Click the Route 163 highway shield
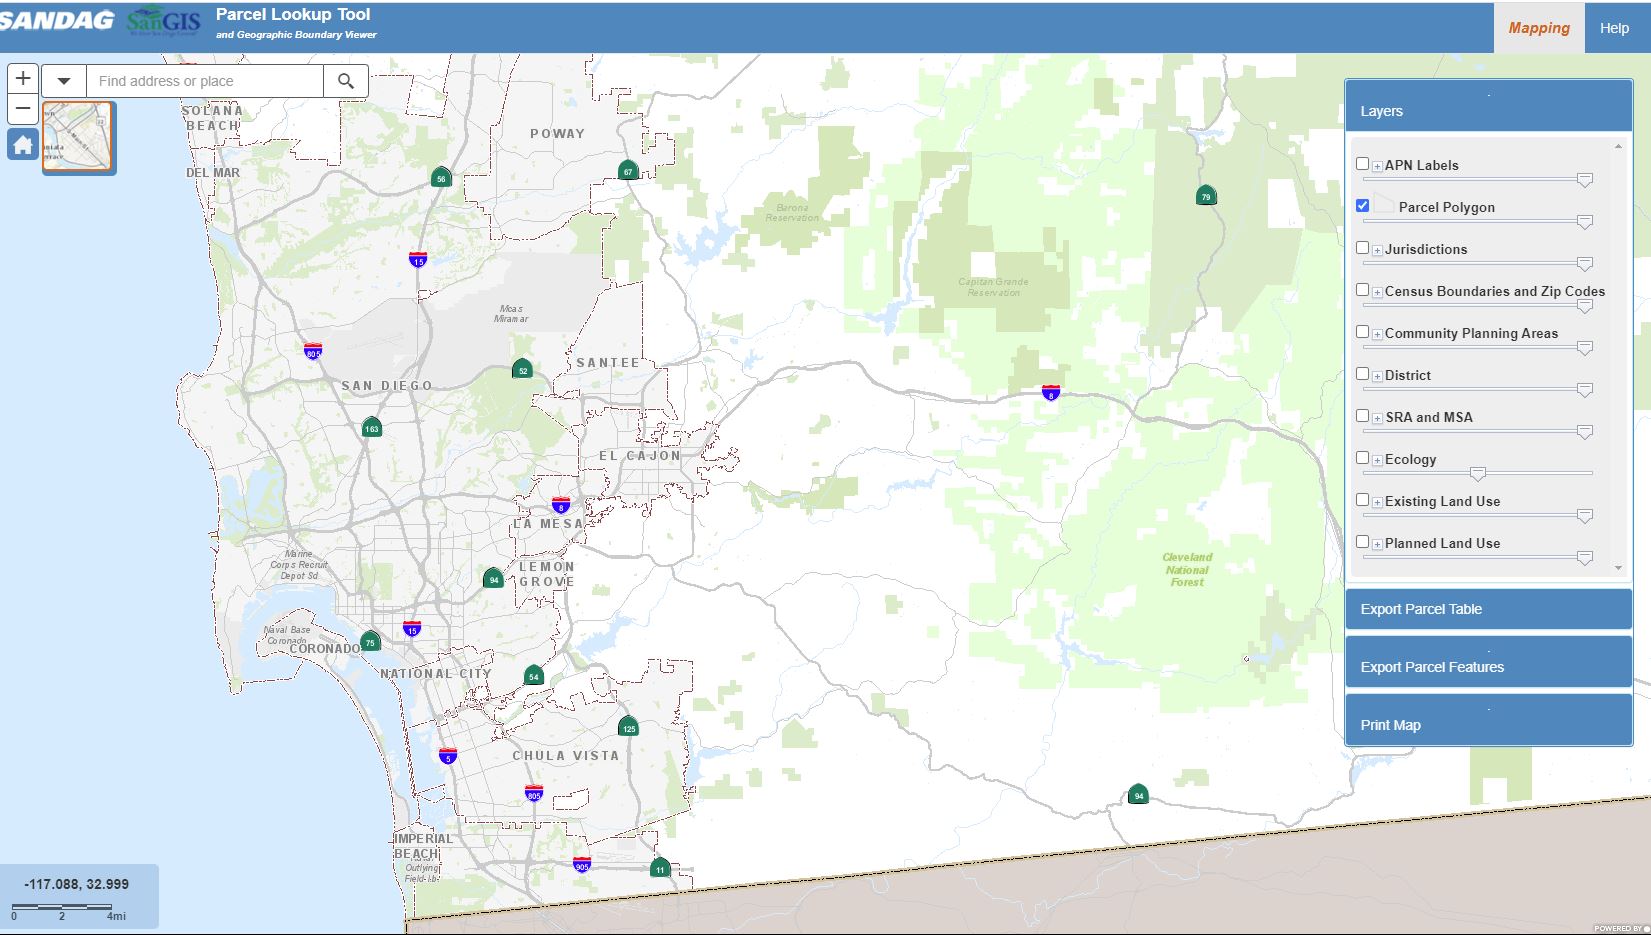Image resolution: width=1651 pixels, height=935 pixels. tap(371, 428)
